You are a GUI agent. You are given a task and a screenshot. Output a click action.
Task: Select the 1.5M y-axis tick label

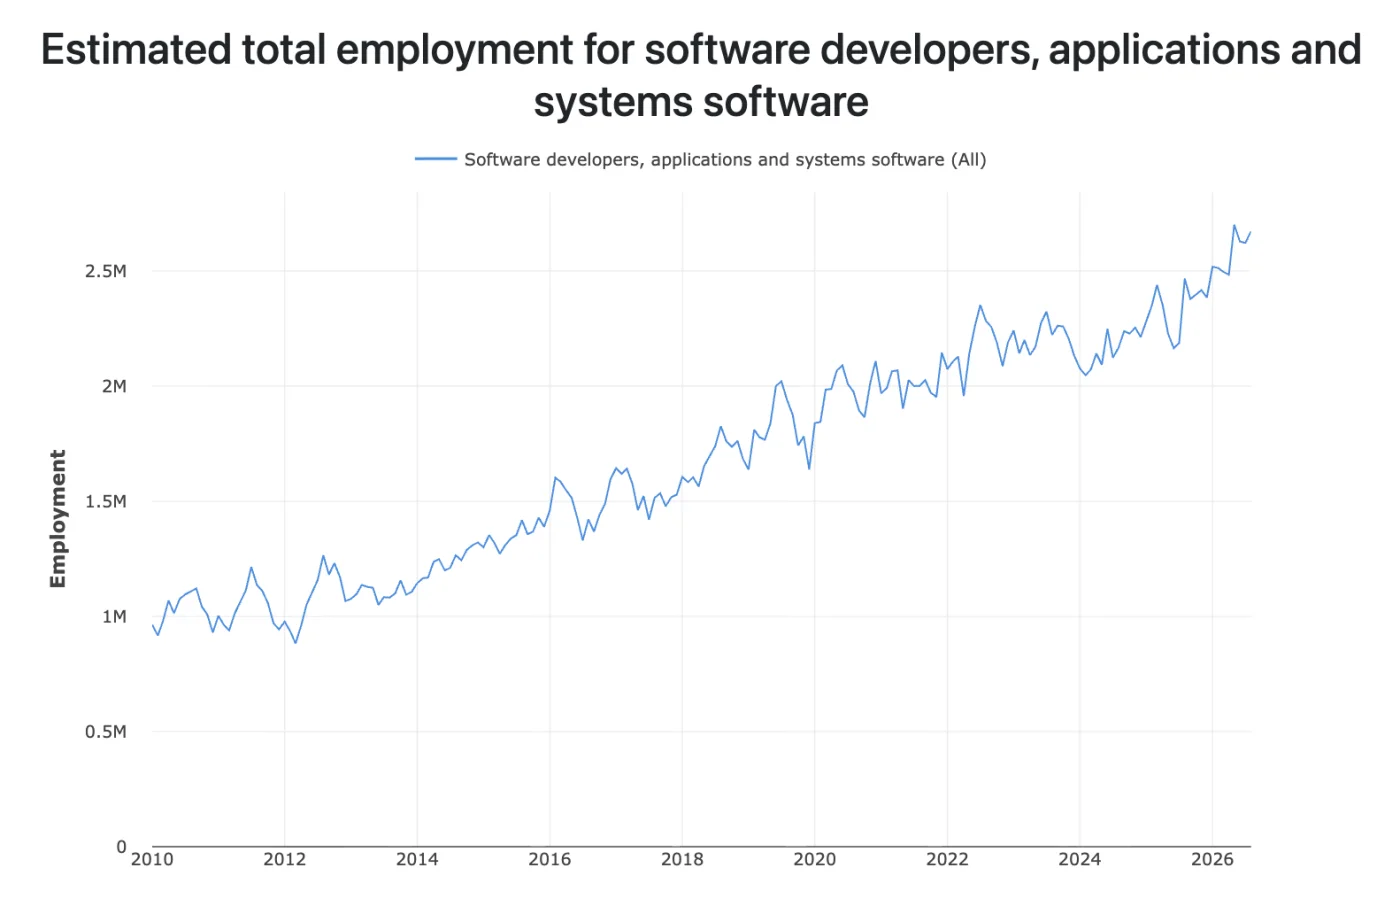(106, 501)
